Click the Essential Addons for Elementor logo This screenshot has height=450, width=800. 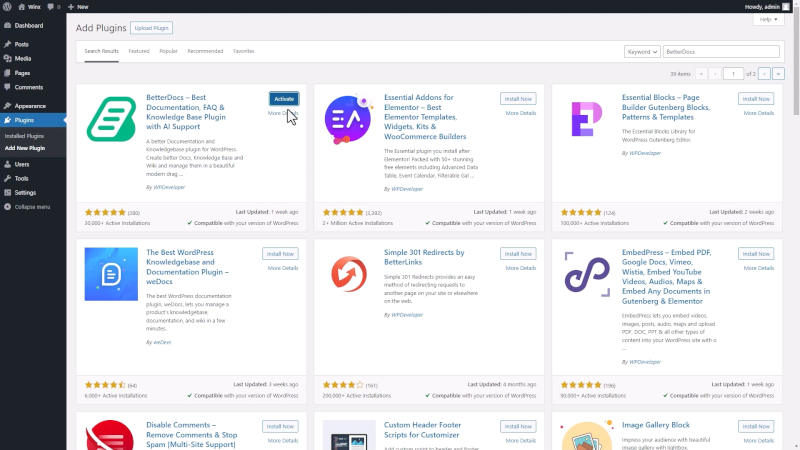[x=349, y=119]
